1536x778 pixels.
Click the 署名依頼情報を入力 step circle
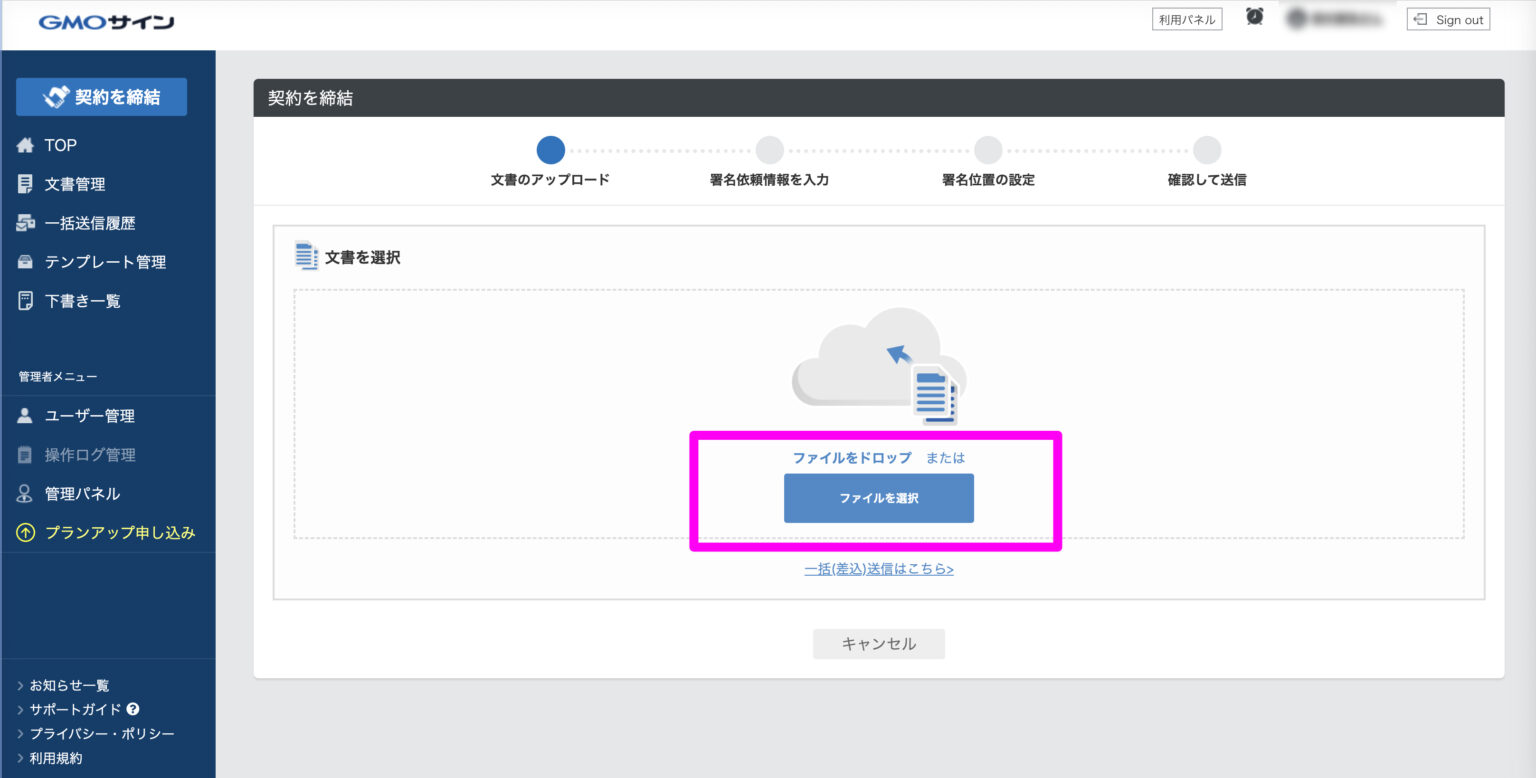(x=769, y=150)
